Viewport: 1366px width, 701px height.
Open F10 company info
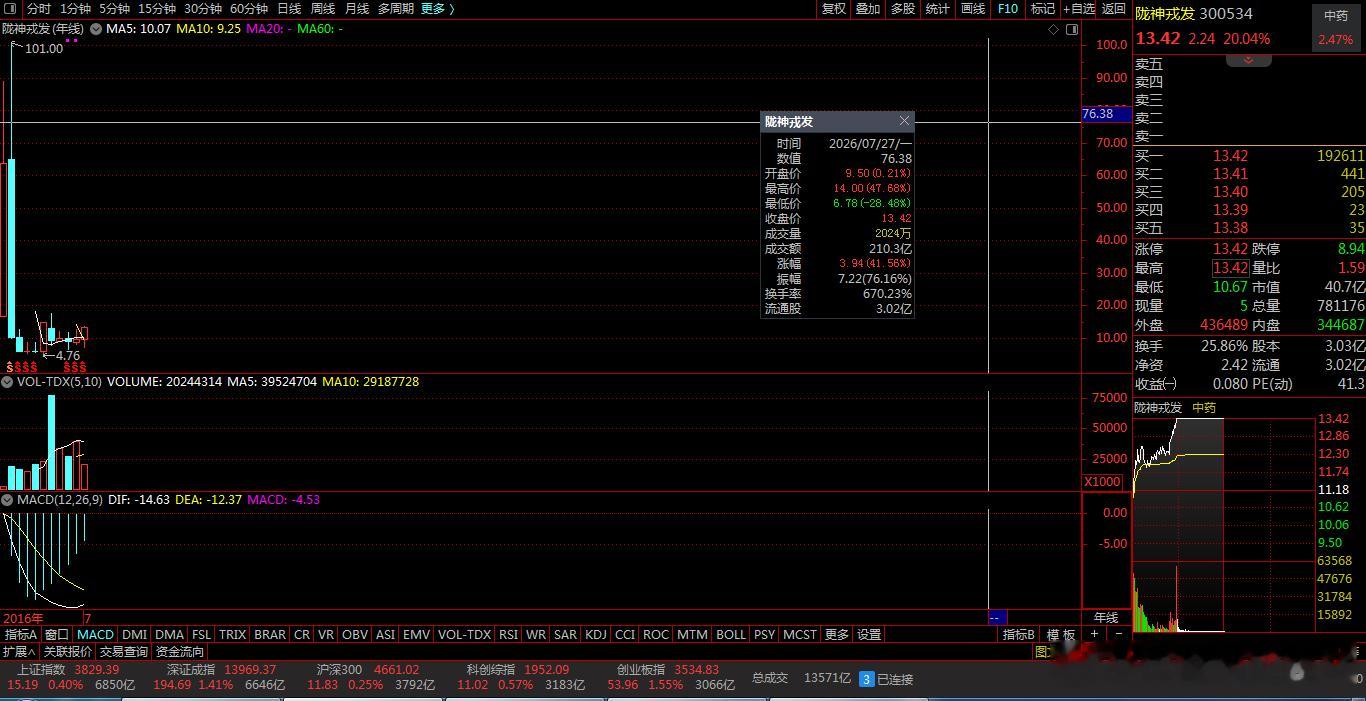click(1008, 9)
